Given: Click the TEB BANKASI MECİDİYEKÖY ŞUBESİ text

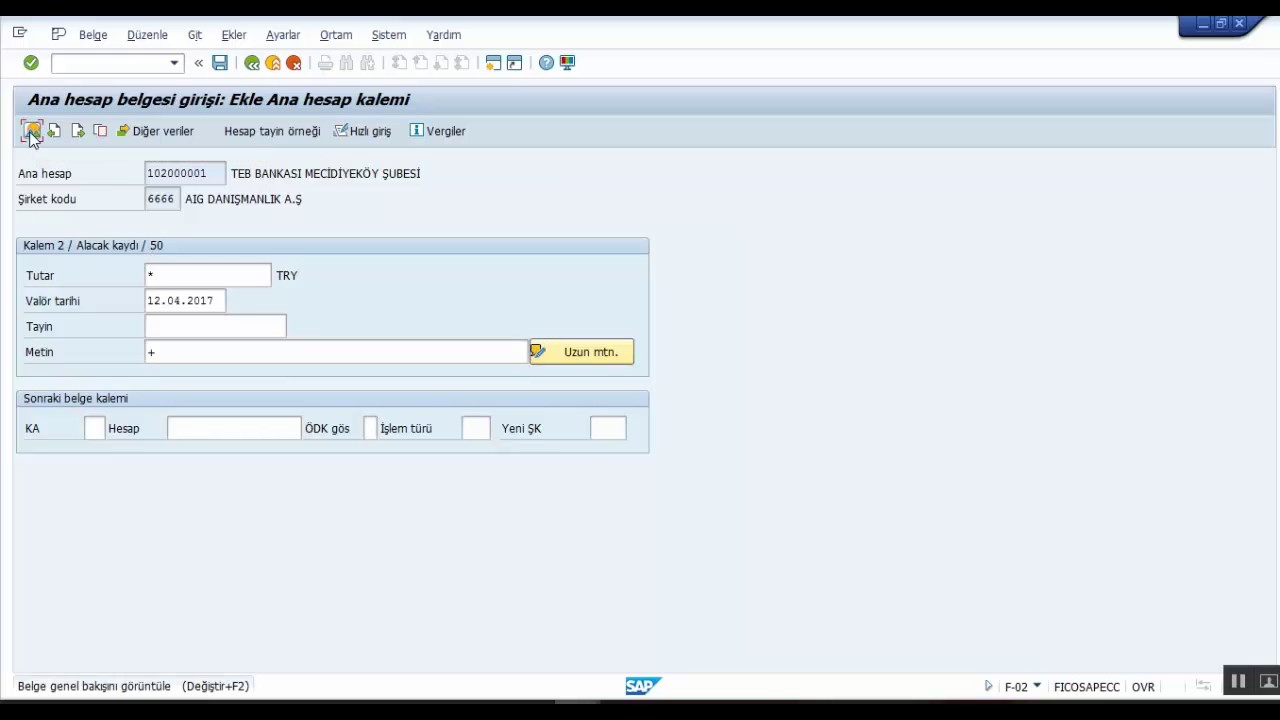Looking at the screenshot, I should (325, 174).
